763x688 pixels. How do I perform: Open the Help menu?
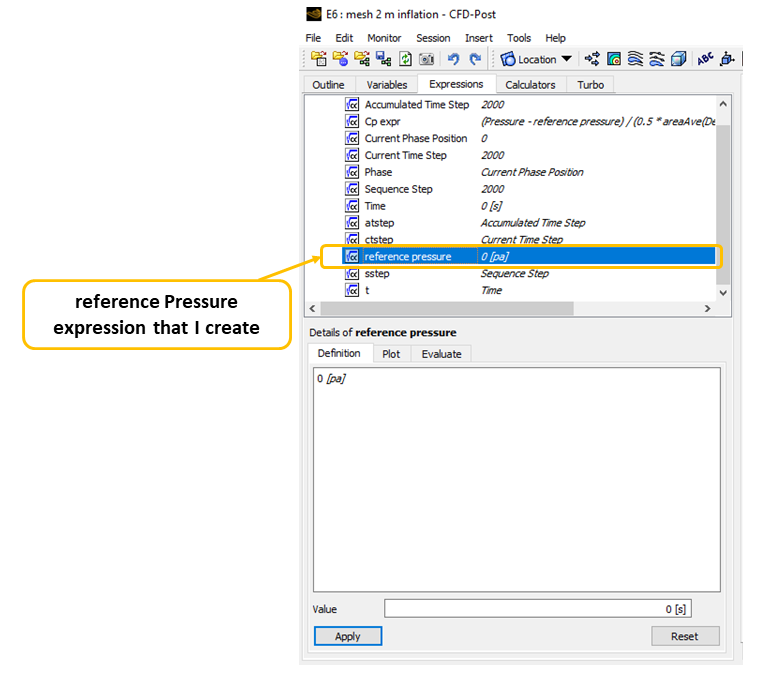pos(555,38)
